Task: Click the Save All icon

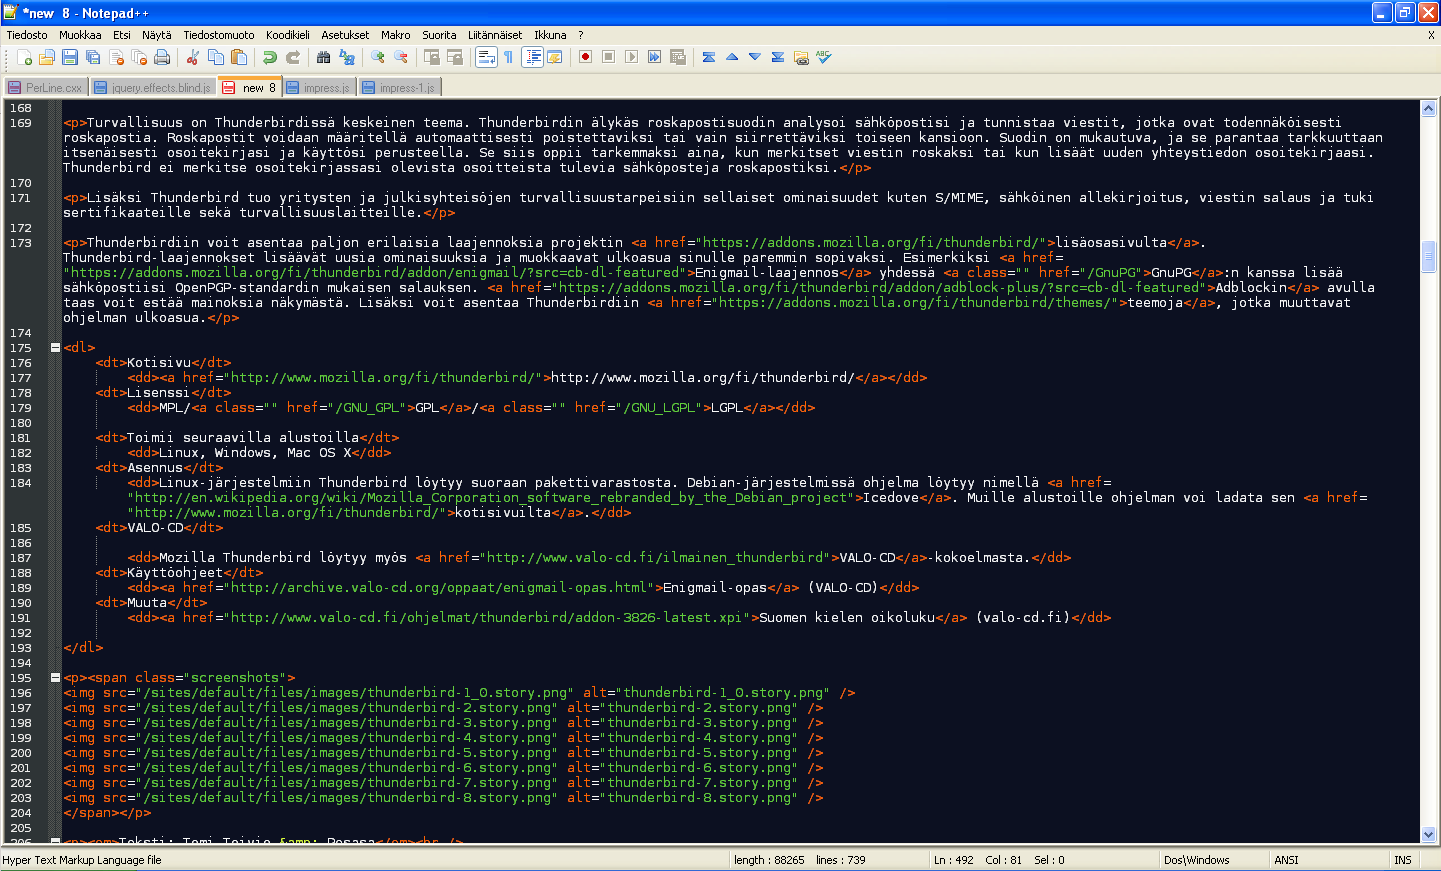Action: click(93, 57)
